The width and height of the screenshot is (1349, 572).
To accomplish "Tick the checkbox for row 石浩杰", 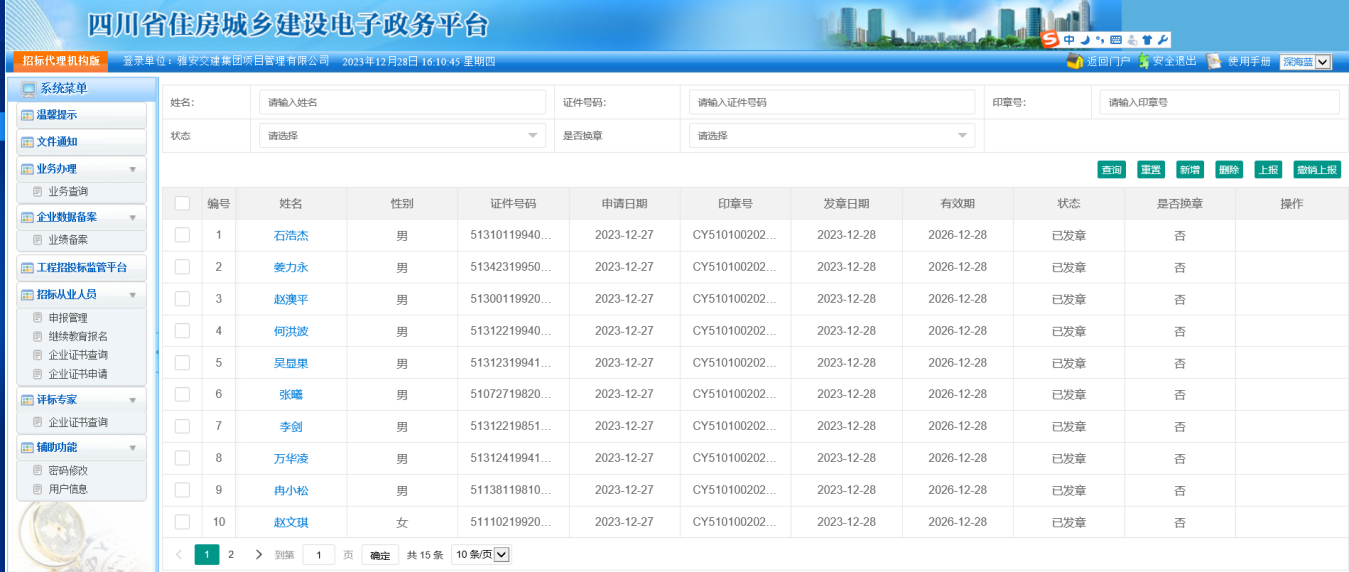I will click(182, 235).
